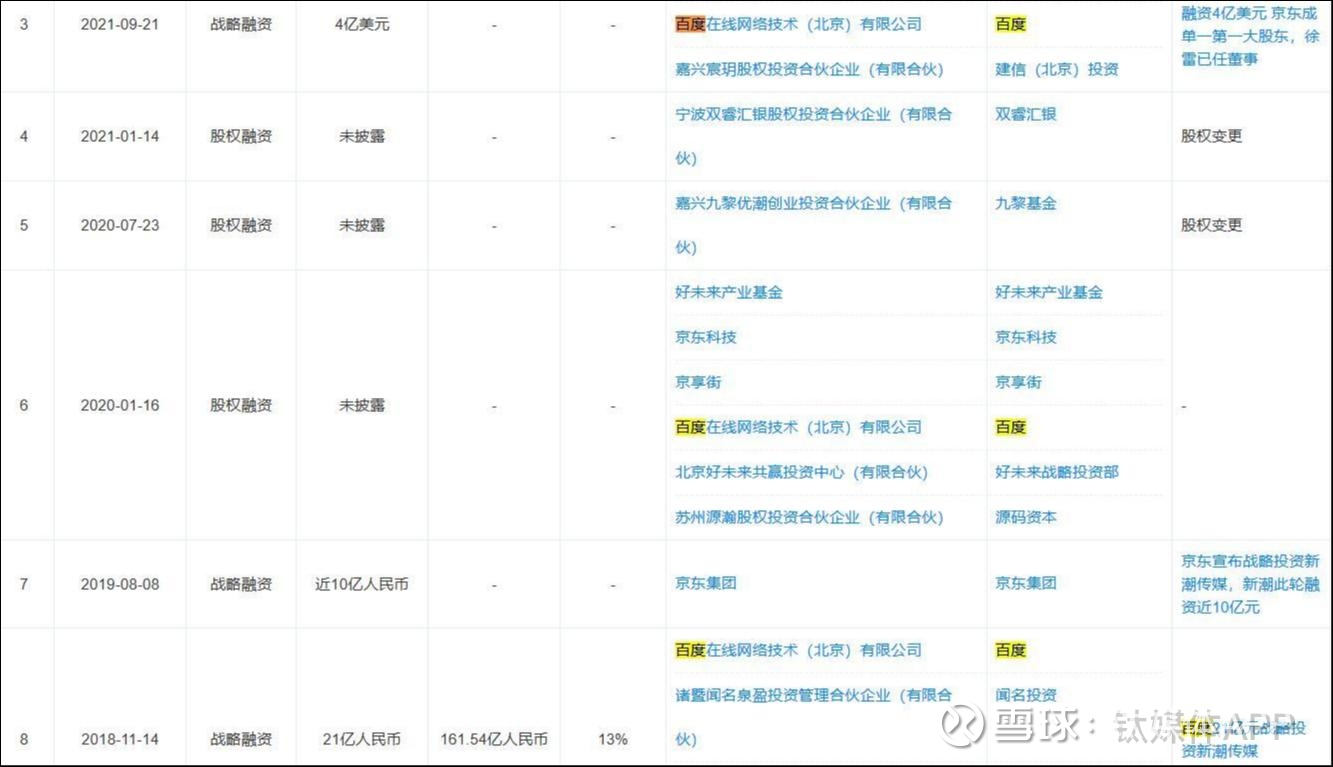Click 百度在线网络技术 investor link in the 2021-09-21 row

pyautogui.click(x=798, y=24)
